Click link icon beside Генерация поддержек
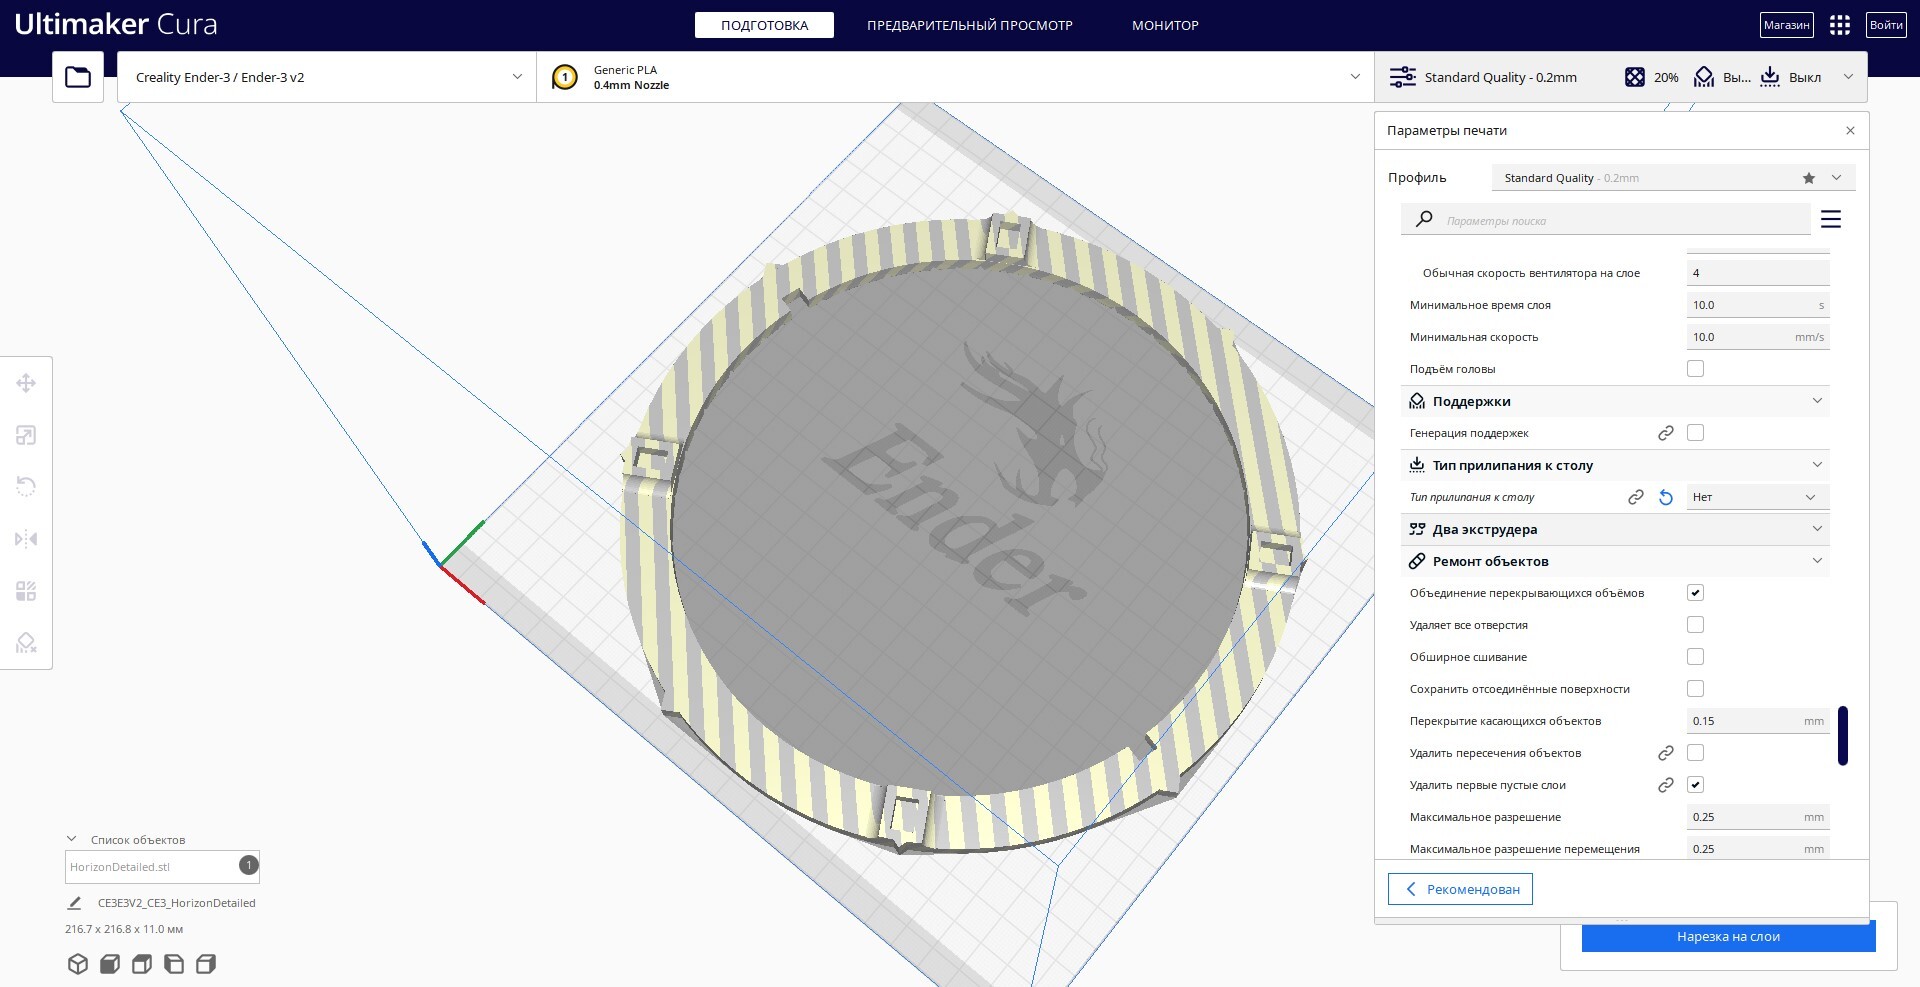This screenshot has width=1920, height=987. (x=1666, y=433)
